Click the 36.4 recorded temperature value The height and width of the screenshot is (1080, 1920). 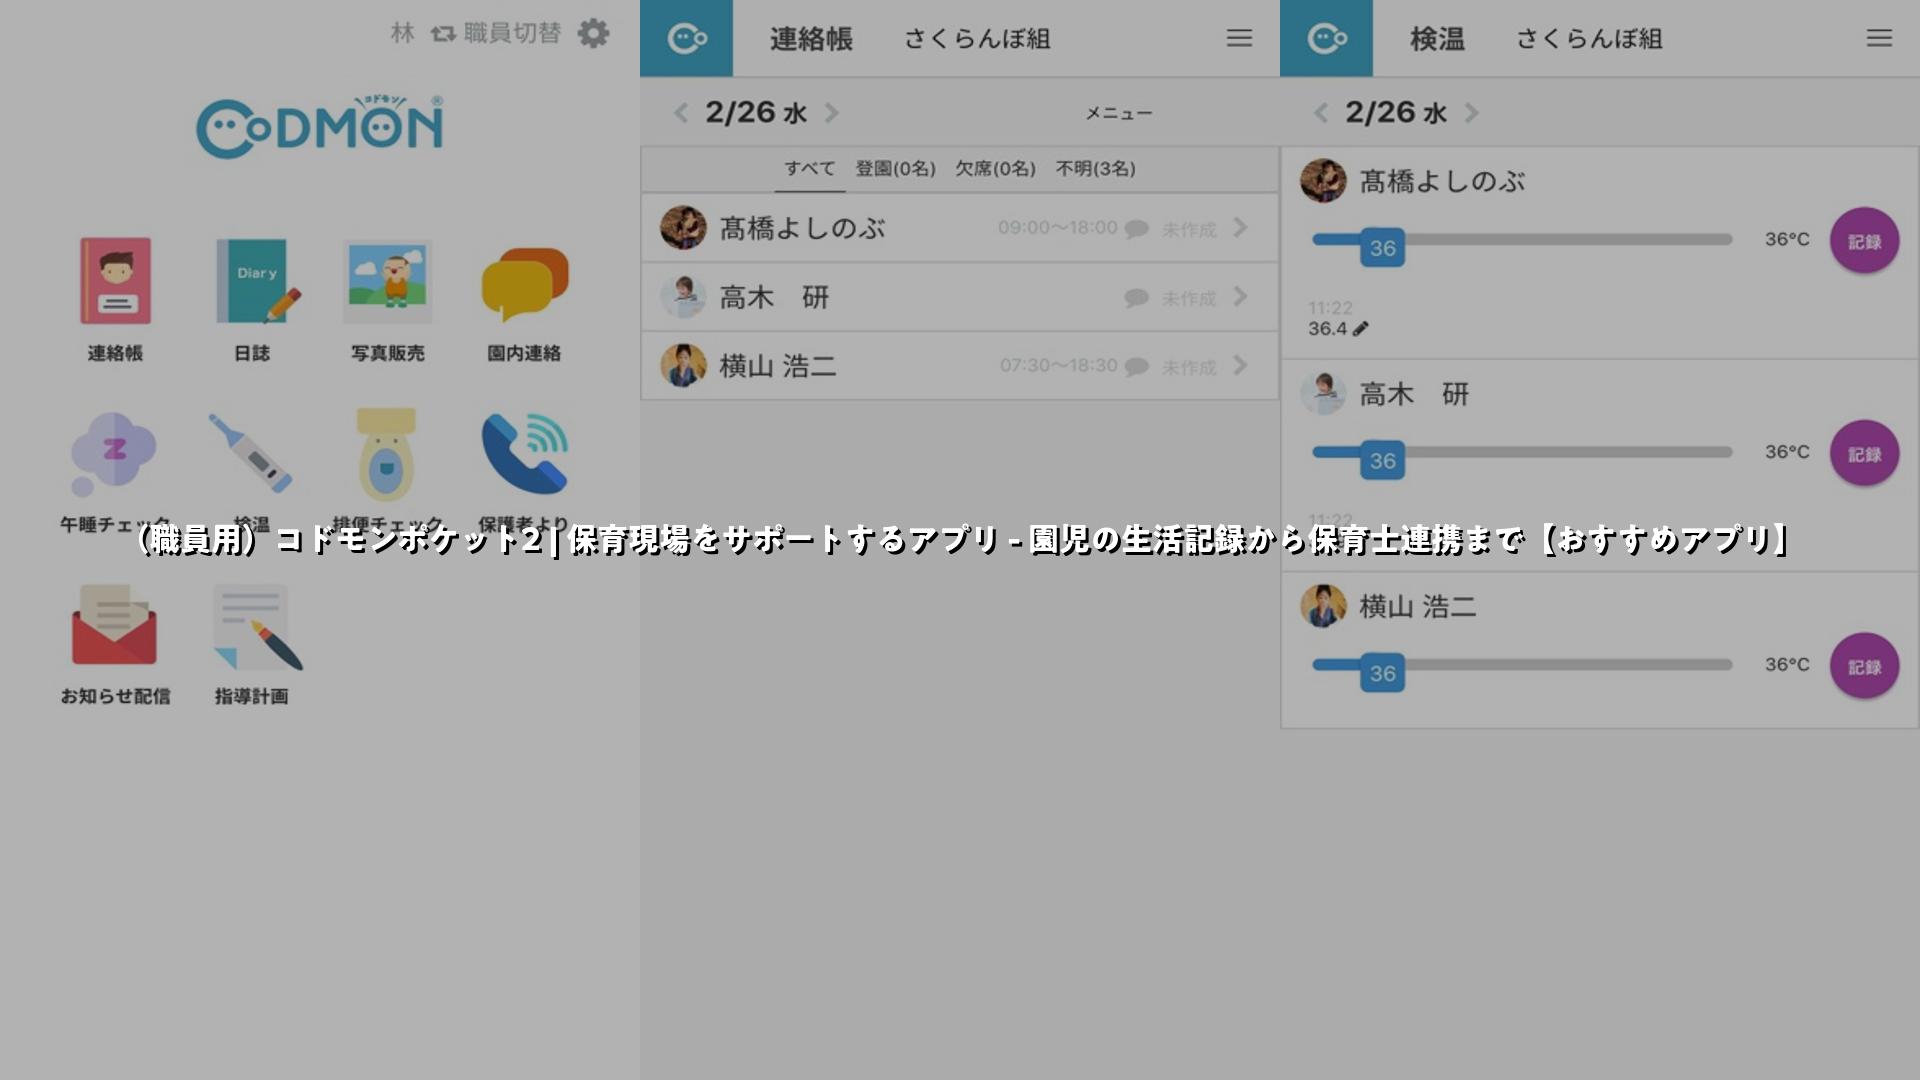(x=1327, y=329)
